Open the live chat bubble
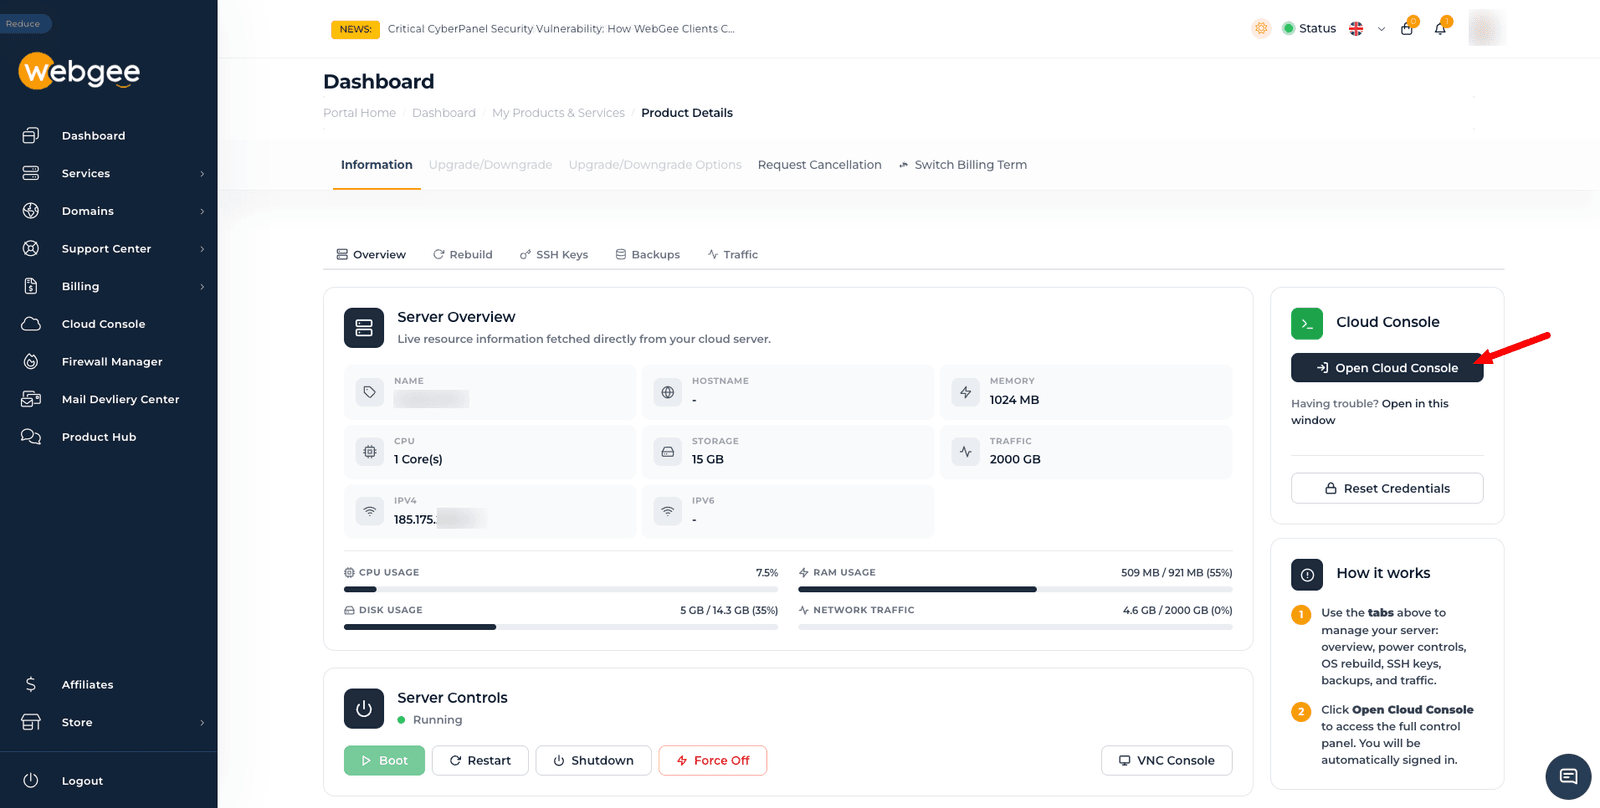The width and height of the screenshot is (1600, 808). (1568, 777)
